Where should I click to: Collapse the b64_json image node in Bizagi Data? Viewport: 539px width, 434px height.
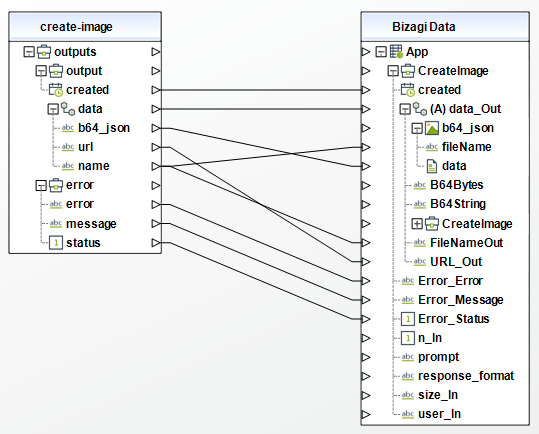point(417,128)
